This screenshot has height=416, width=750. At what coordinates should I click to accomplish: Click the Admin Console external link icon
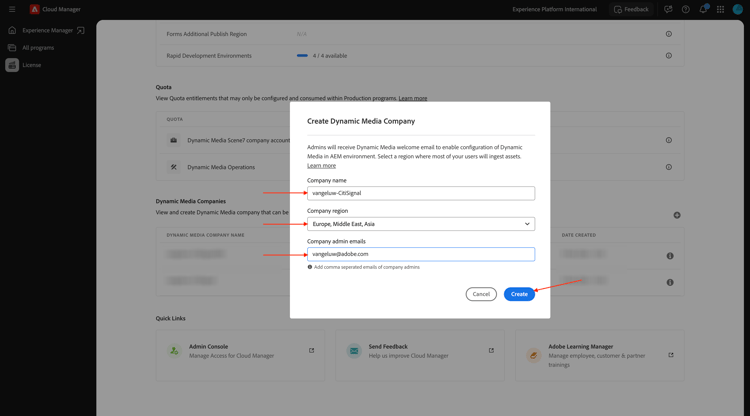coord(311,350)
